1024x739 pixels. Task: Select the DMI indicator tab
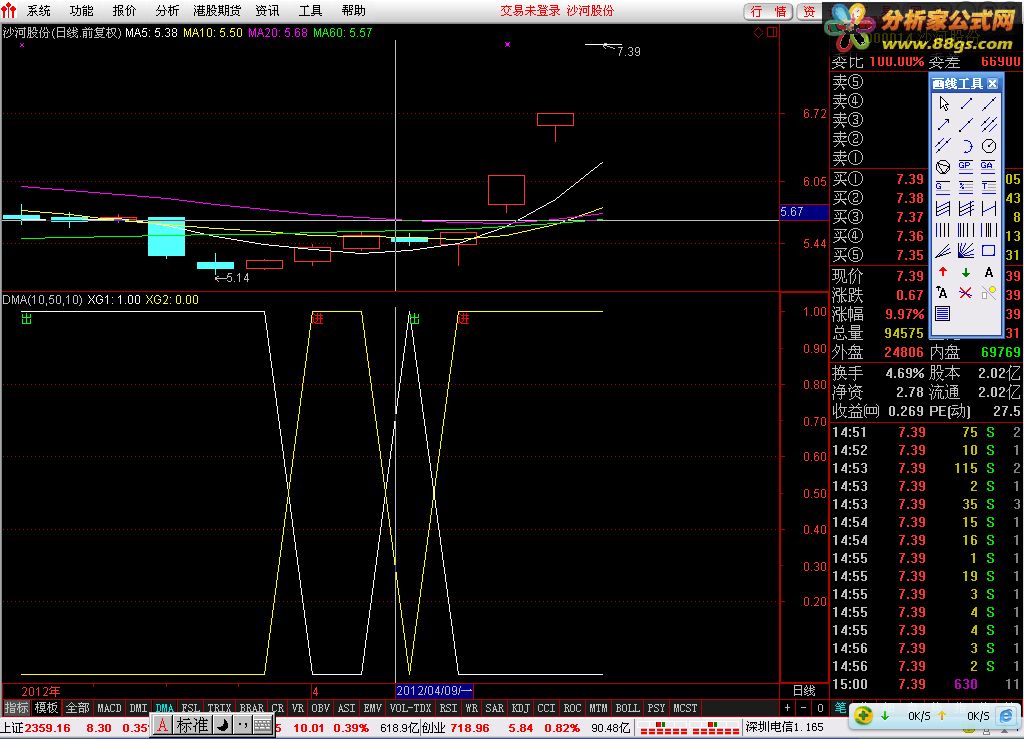[138, 708]
